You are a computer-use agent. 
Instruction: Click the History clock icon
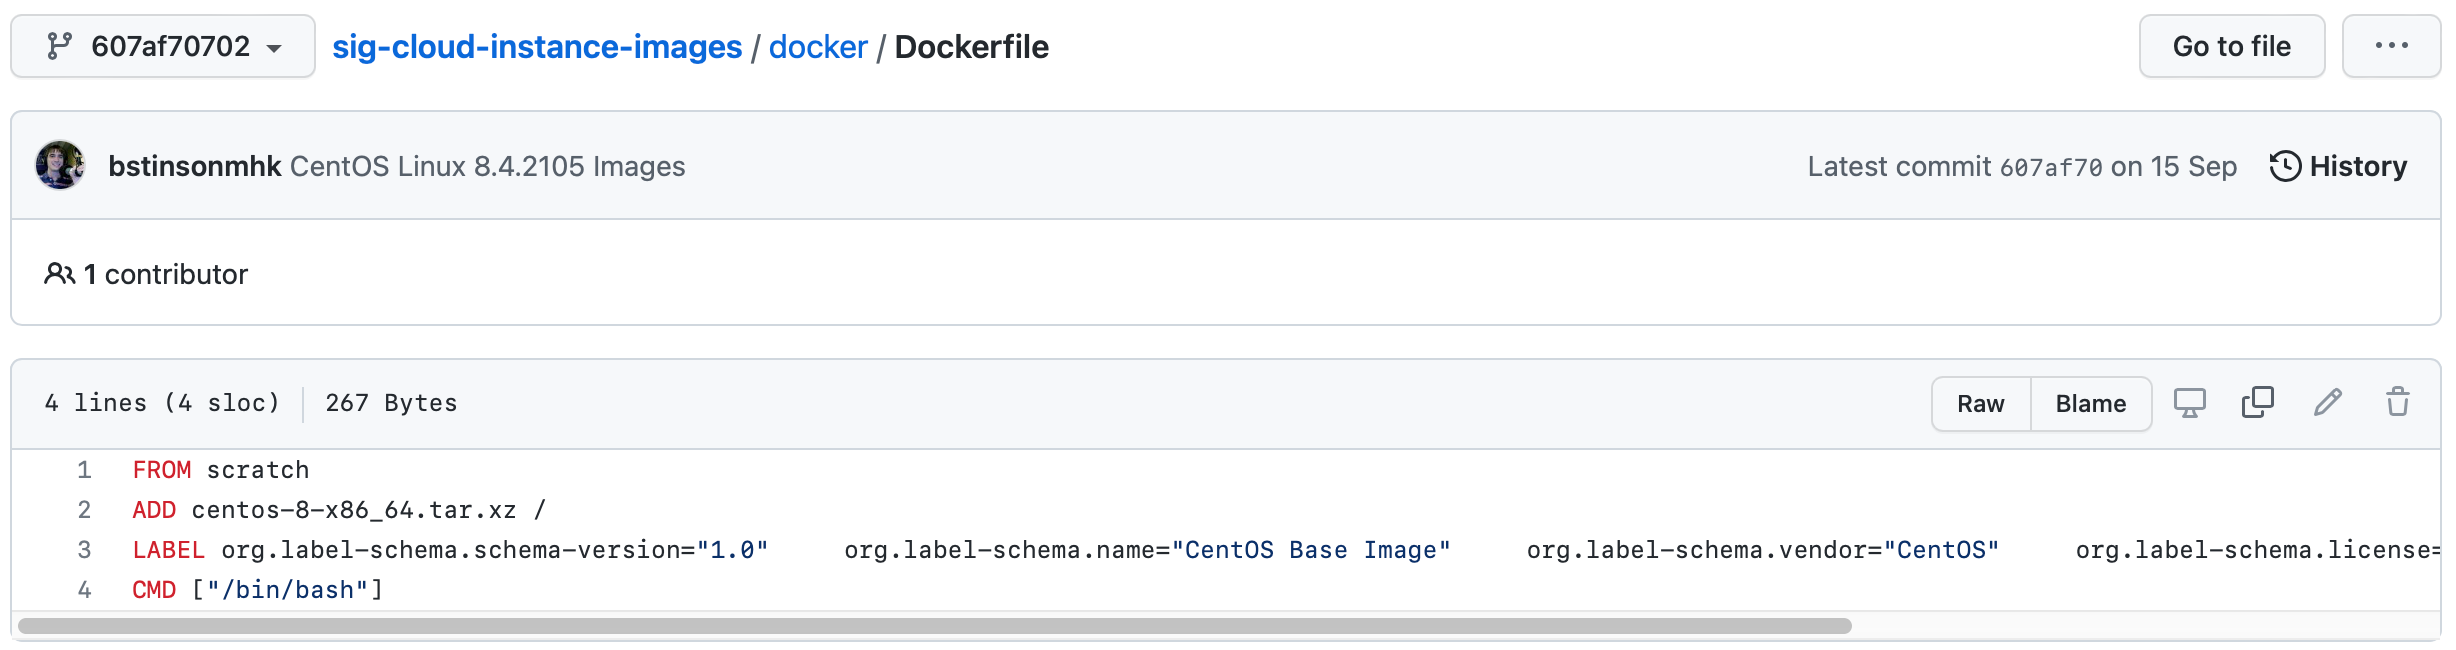[x=2285, y=166]
